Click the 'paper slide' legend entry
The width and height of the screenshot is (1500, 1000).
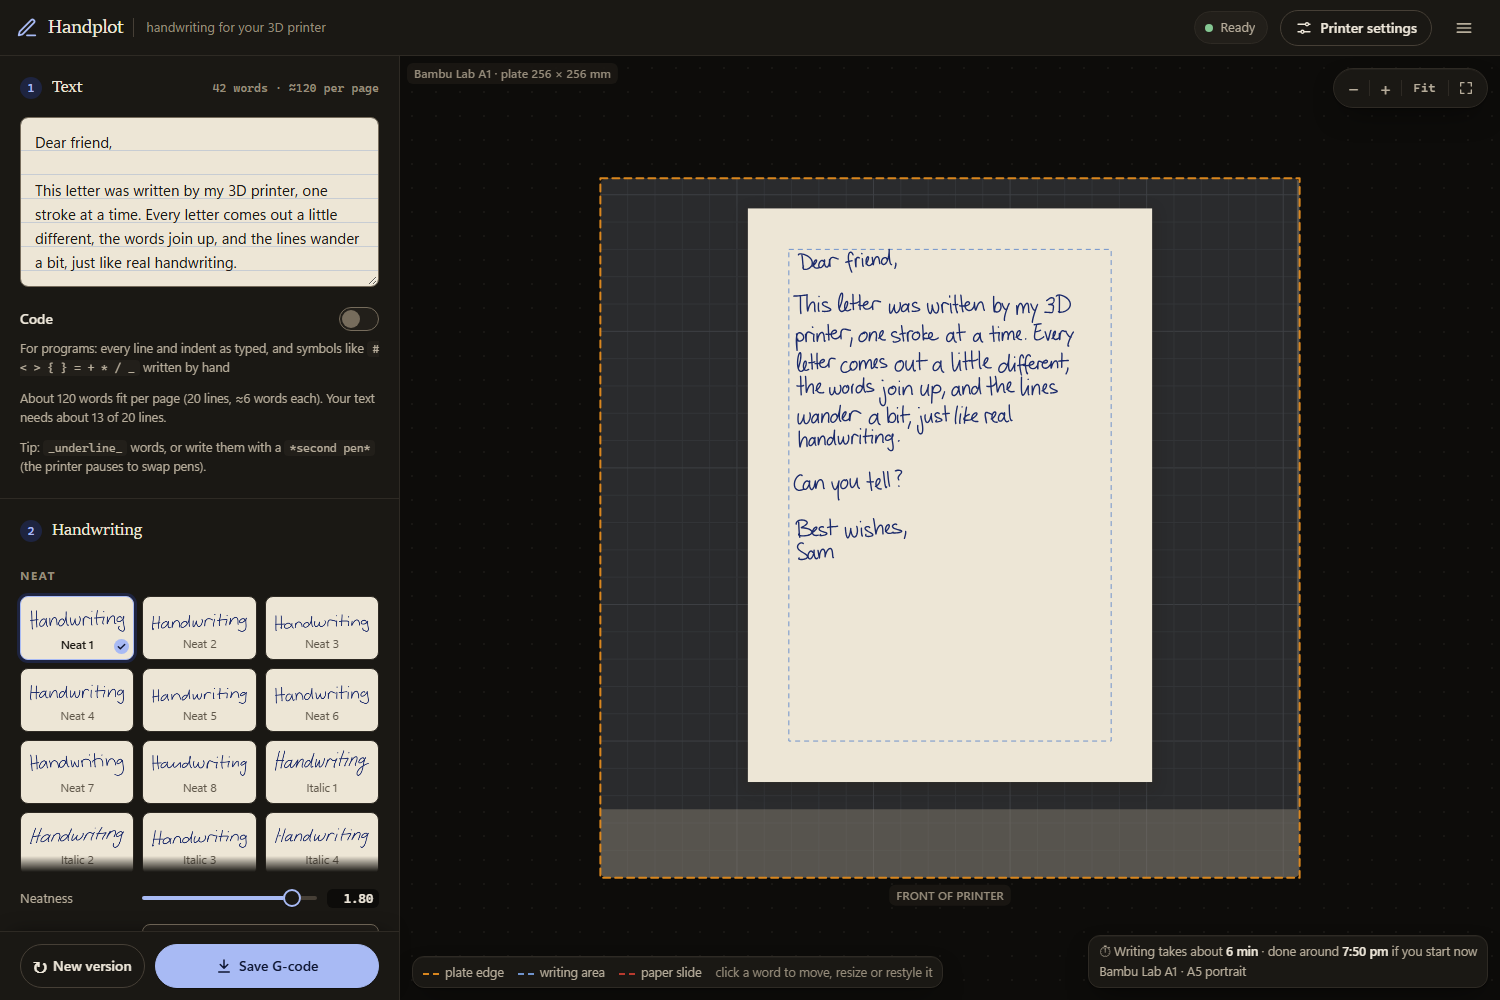pyautogui.click(x=660, y=973)
